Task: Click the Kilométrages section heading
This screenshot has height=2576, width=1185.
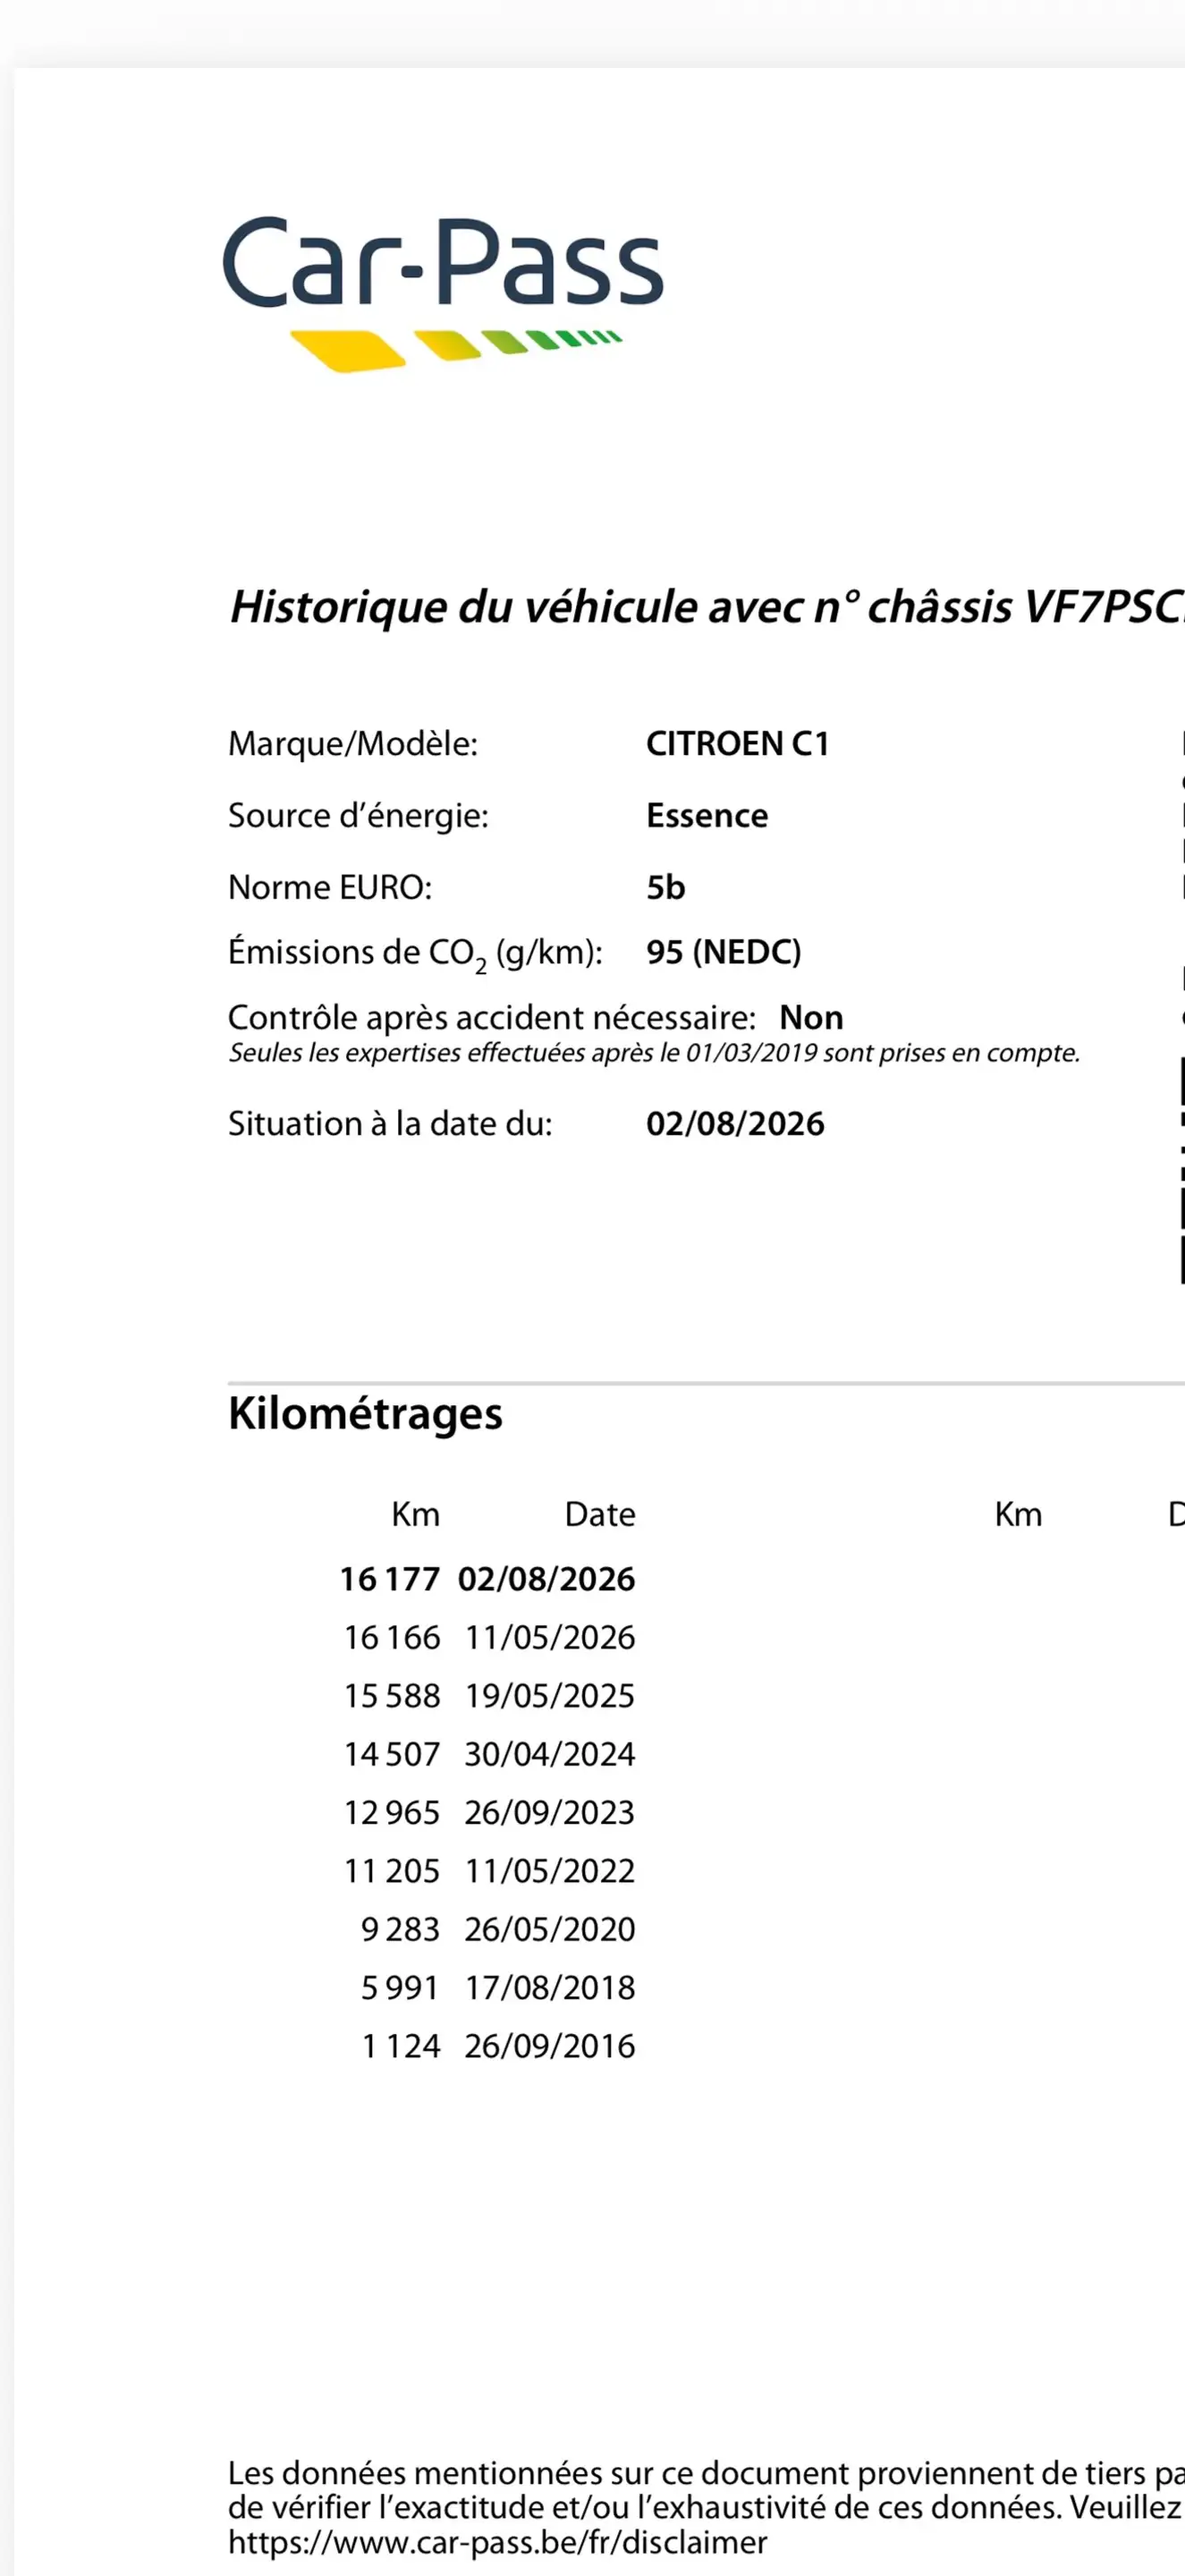Action: click(x=365, y=1414)
